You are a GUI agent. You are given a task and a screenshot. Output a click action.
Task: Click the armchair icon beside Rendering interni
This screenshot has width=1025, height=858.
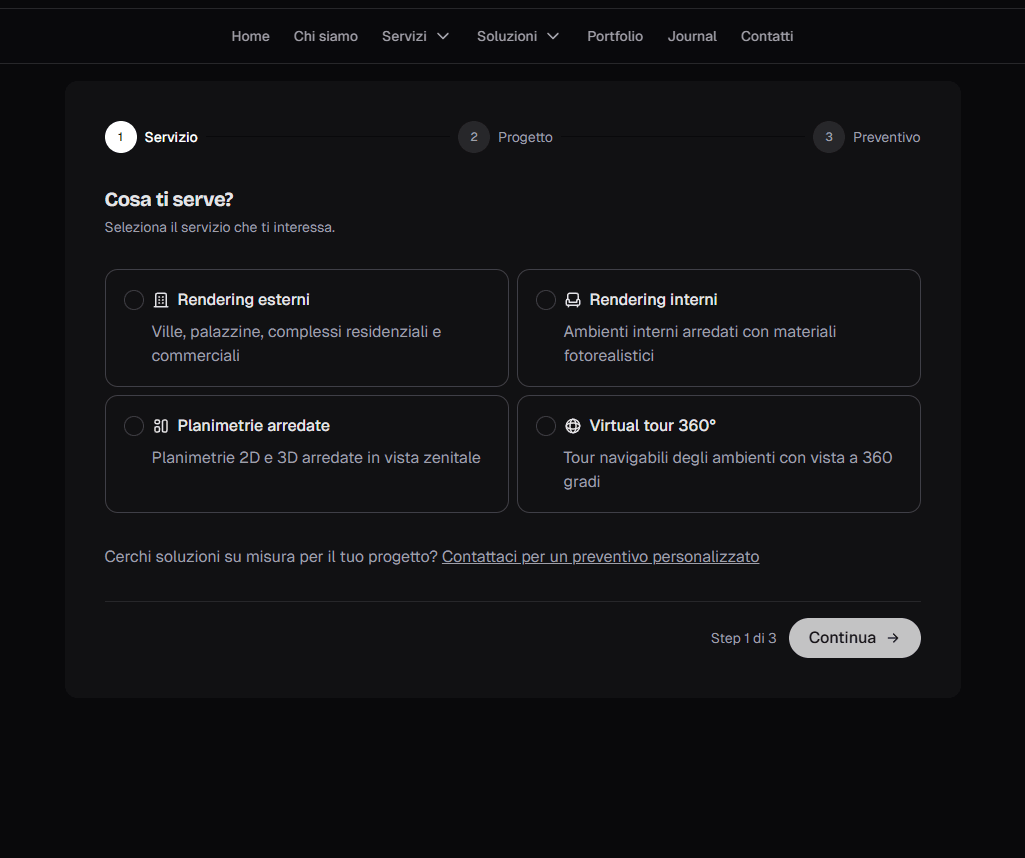[x=573, y=300]
